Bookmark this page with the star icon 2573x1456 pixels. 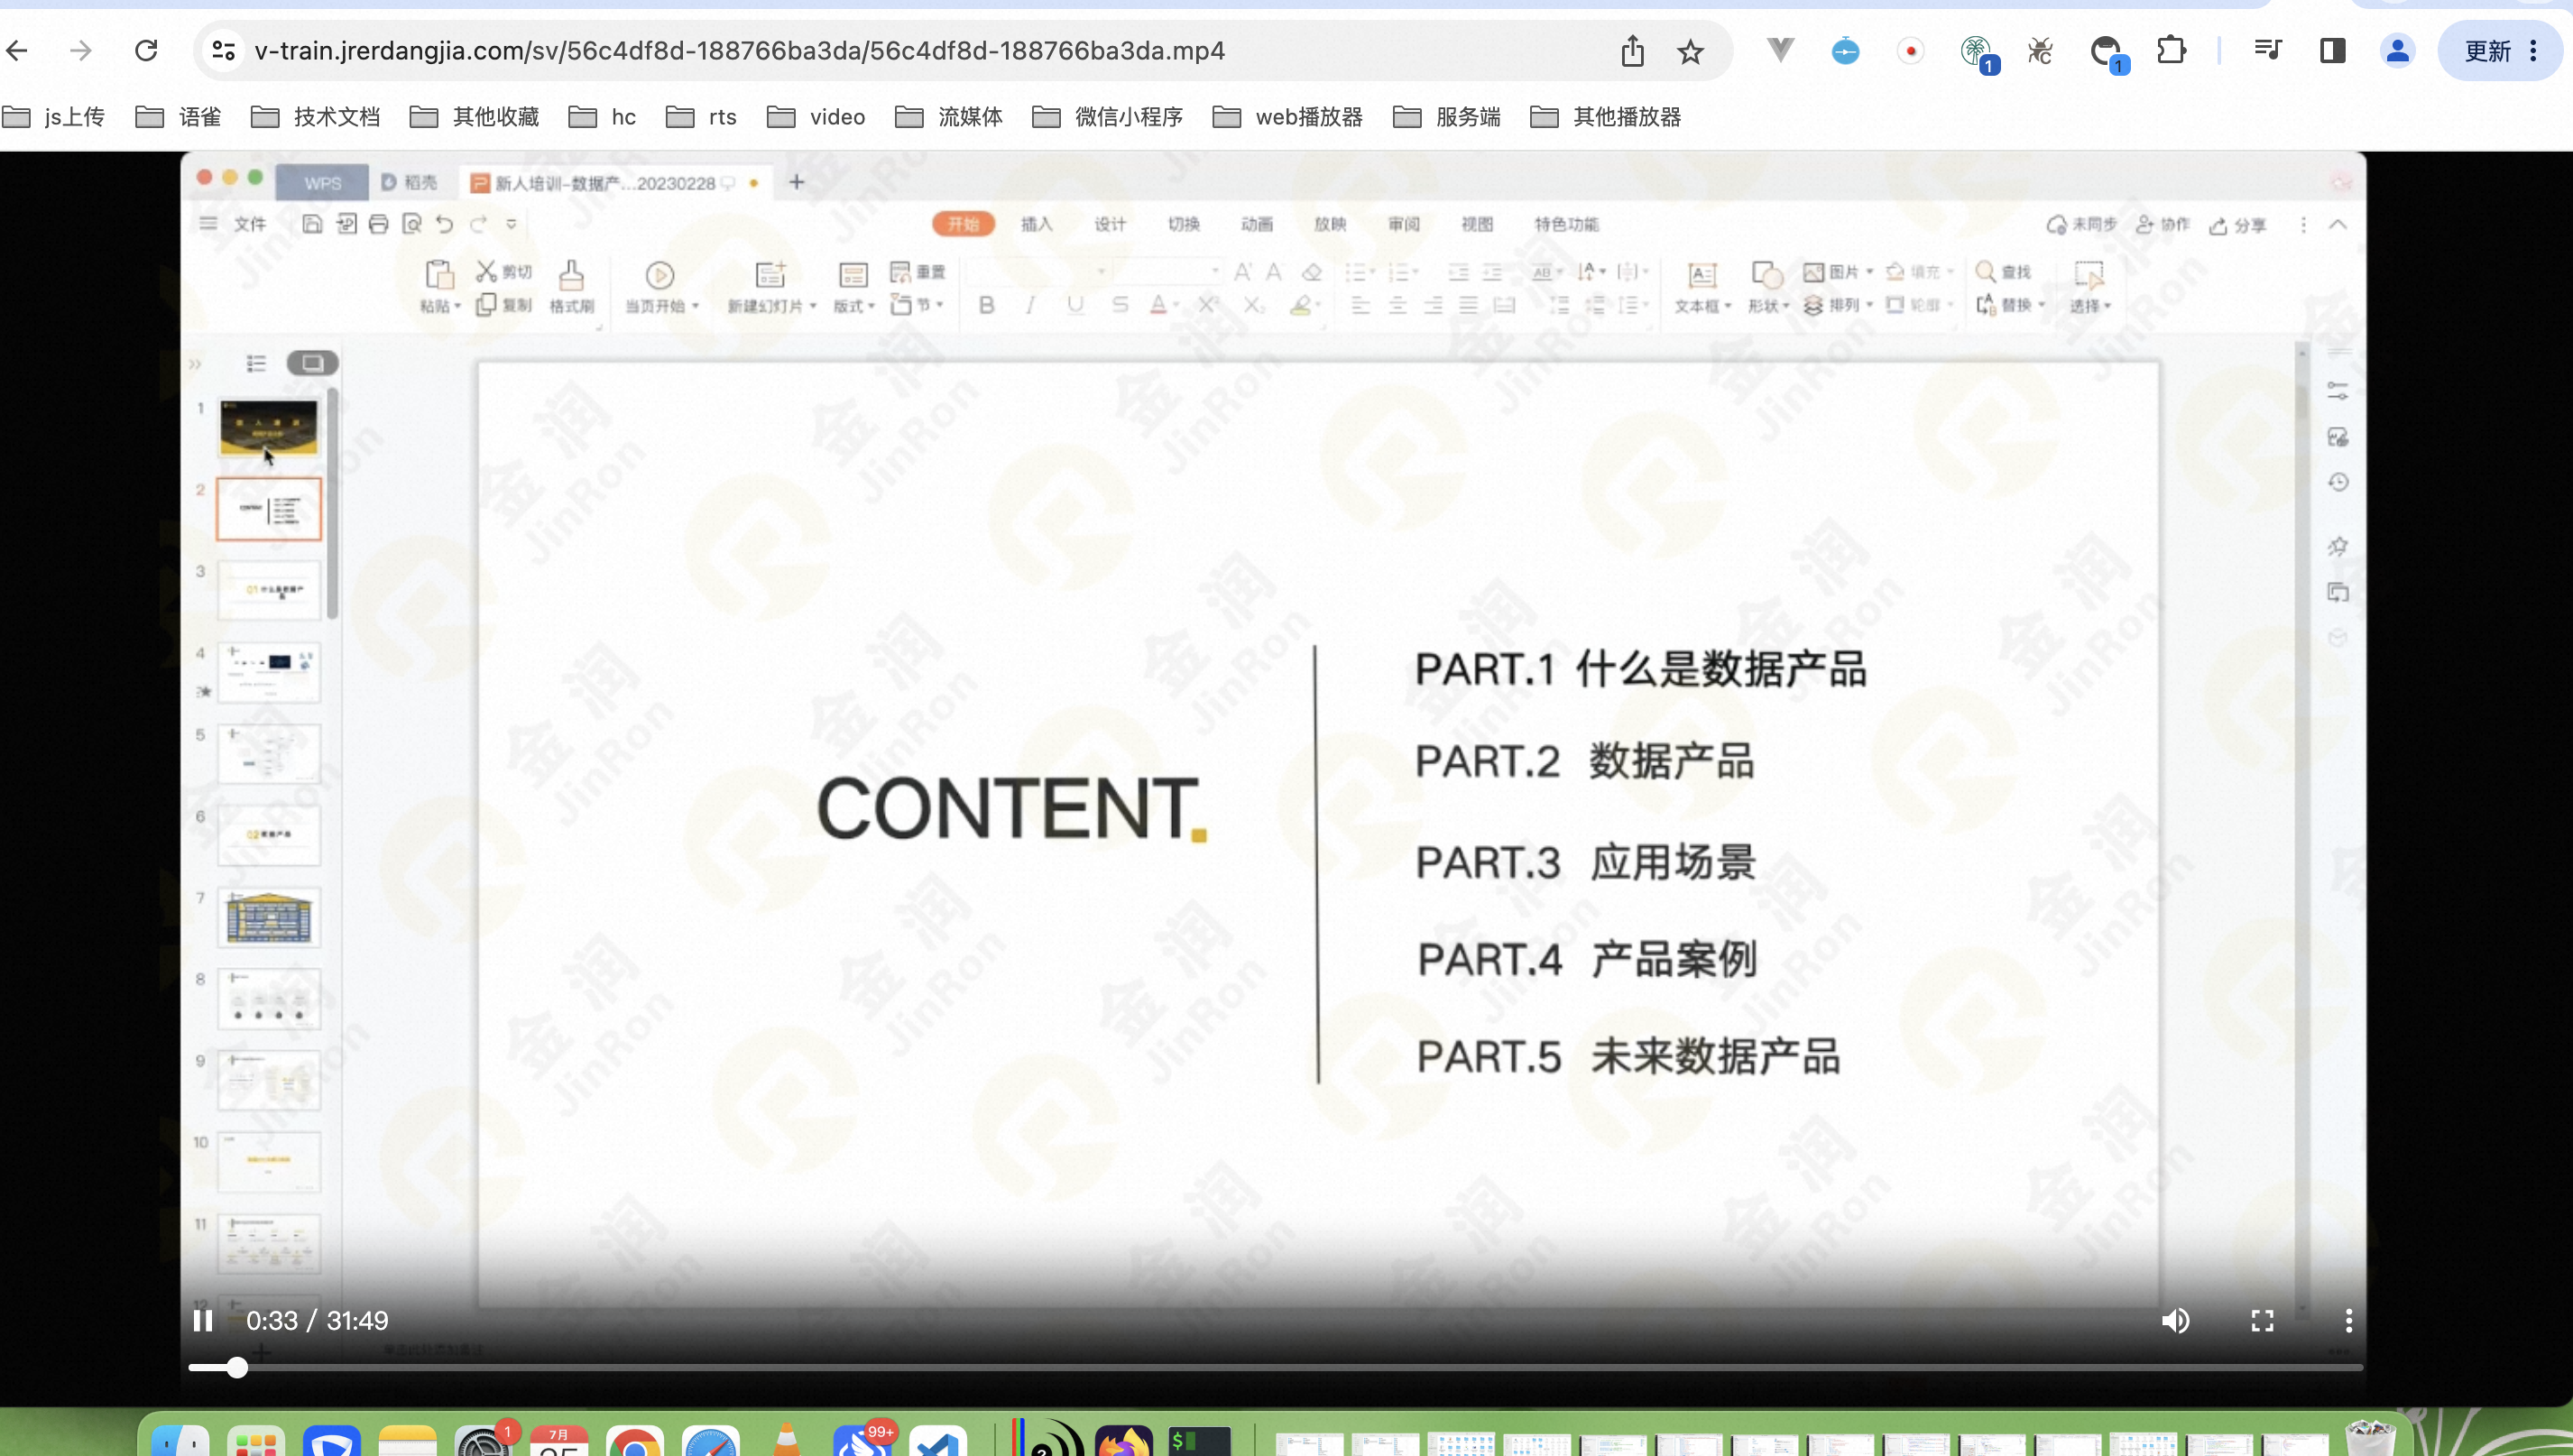(x=1691, y=51)
